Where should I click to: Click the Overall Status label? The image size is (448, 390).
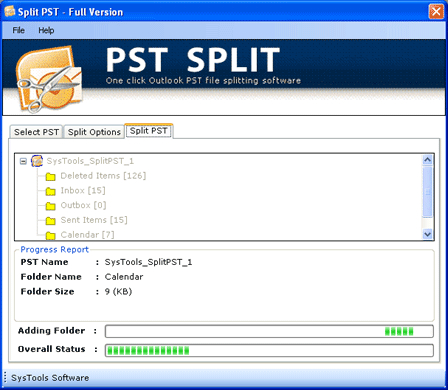(x=52, y=349)
